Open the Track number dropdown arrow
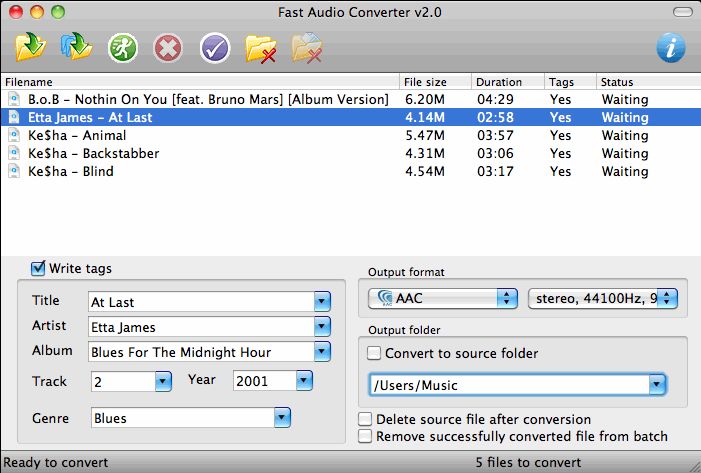701x473 pixels. (x=163, y=381)
